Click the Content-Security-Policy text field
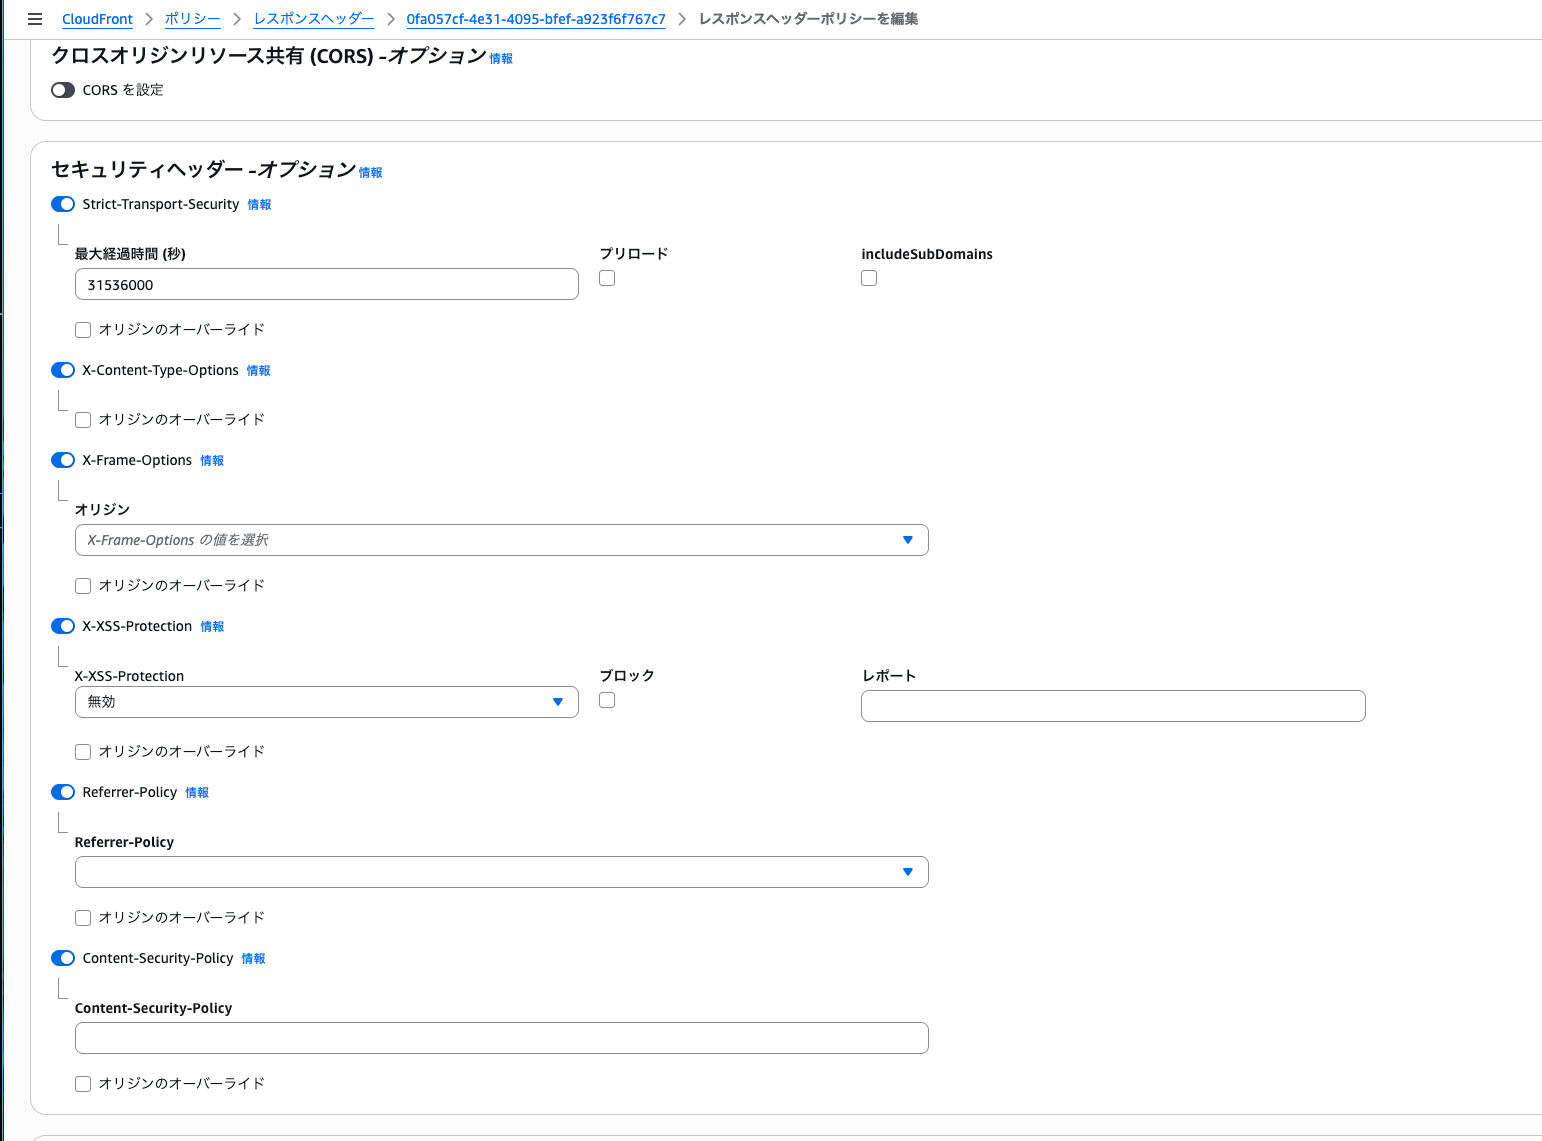The height and width of the screenshot is (1141, 1542). tap(501, 1038)
